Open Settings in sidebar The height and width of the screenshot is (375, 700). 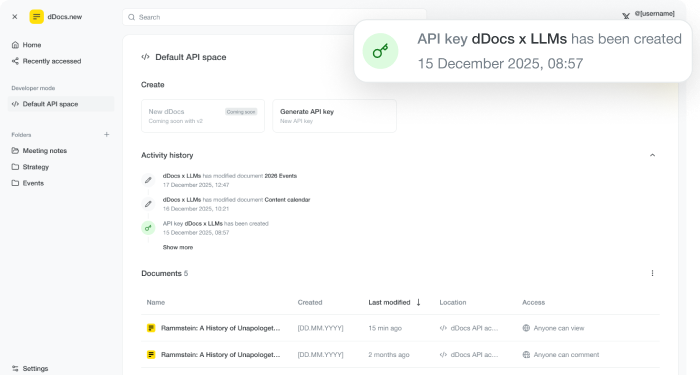pos(35,369)
